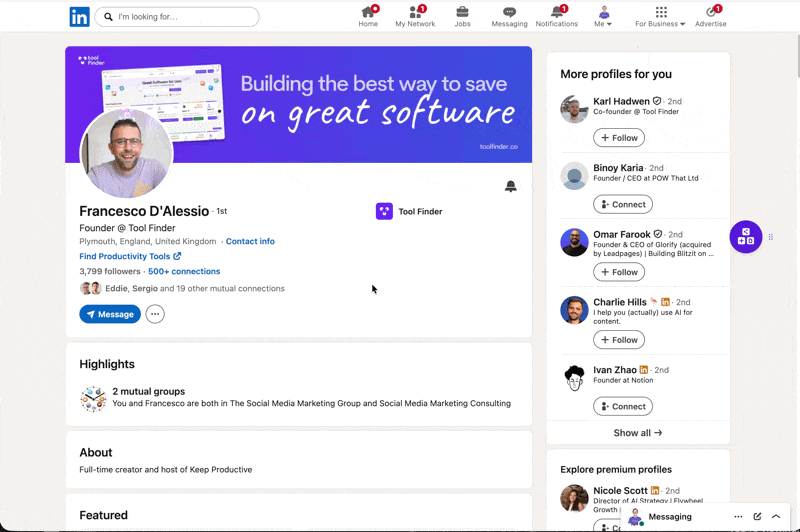This screenshot has height=532, width=800.
Task: Open Karl Hadwen's profile name
Action: point(621,101)
